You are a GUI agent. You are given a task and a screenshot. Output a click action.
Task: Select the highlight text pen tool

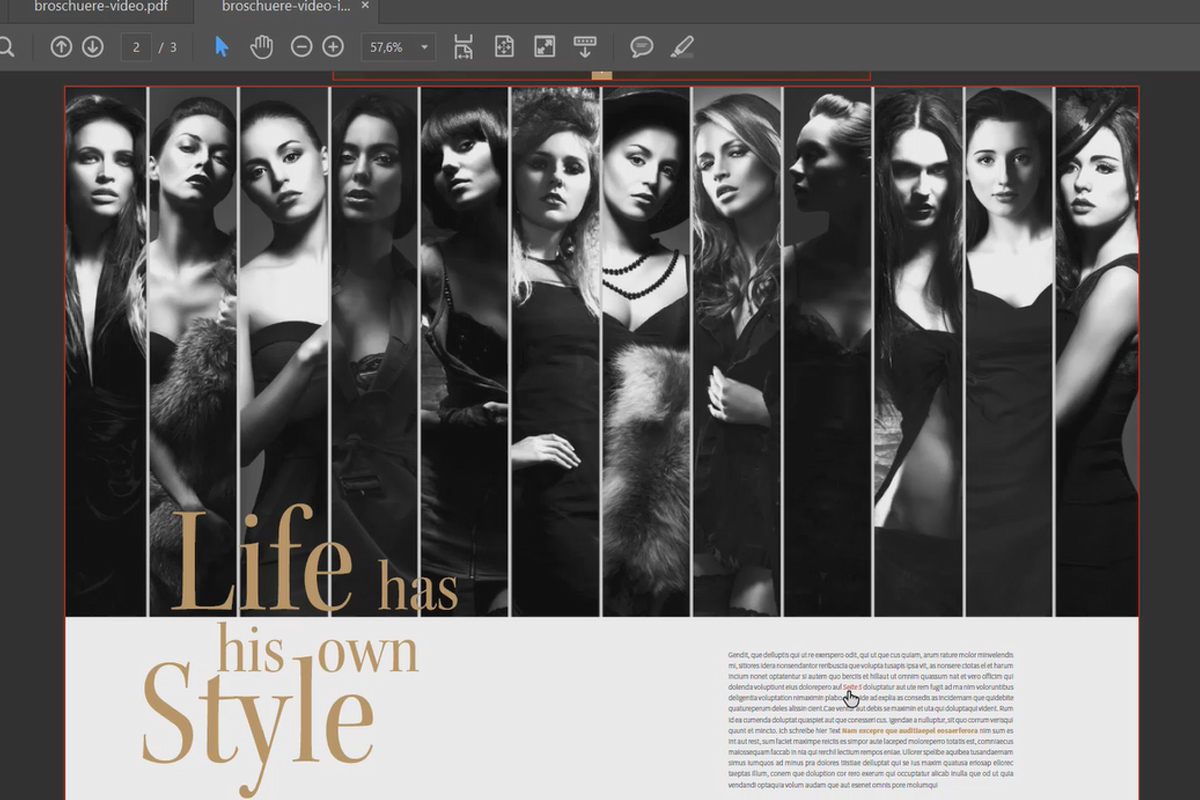[x=682, y=47]
